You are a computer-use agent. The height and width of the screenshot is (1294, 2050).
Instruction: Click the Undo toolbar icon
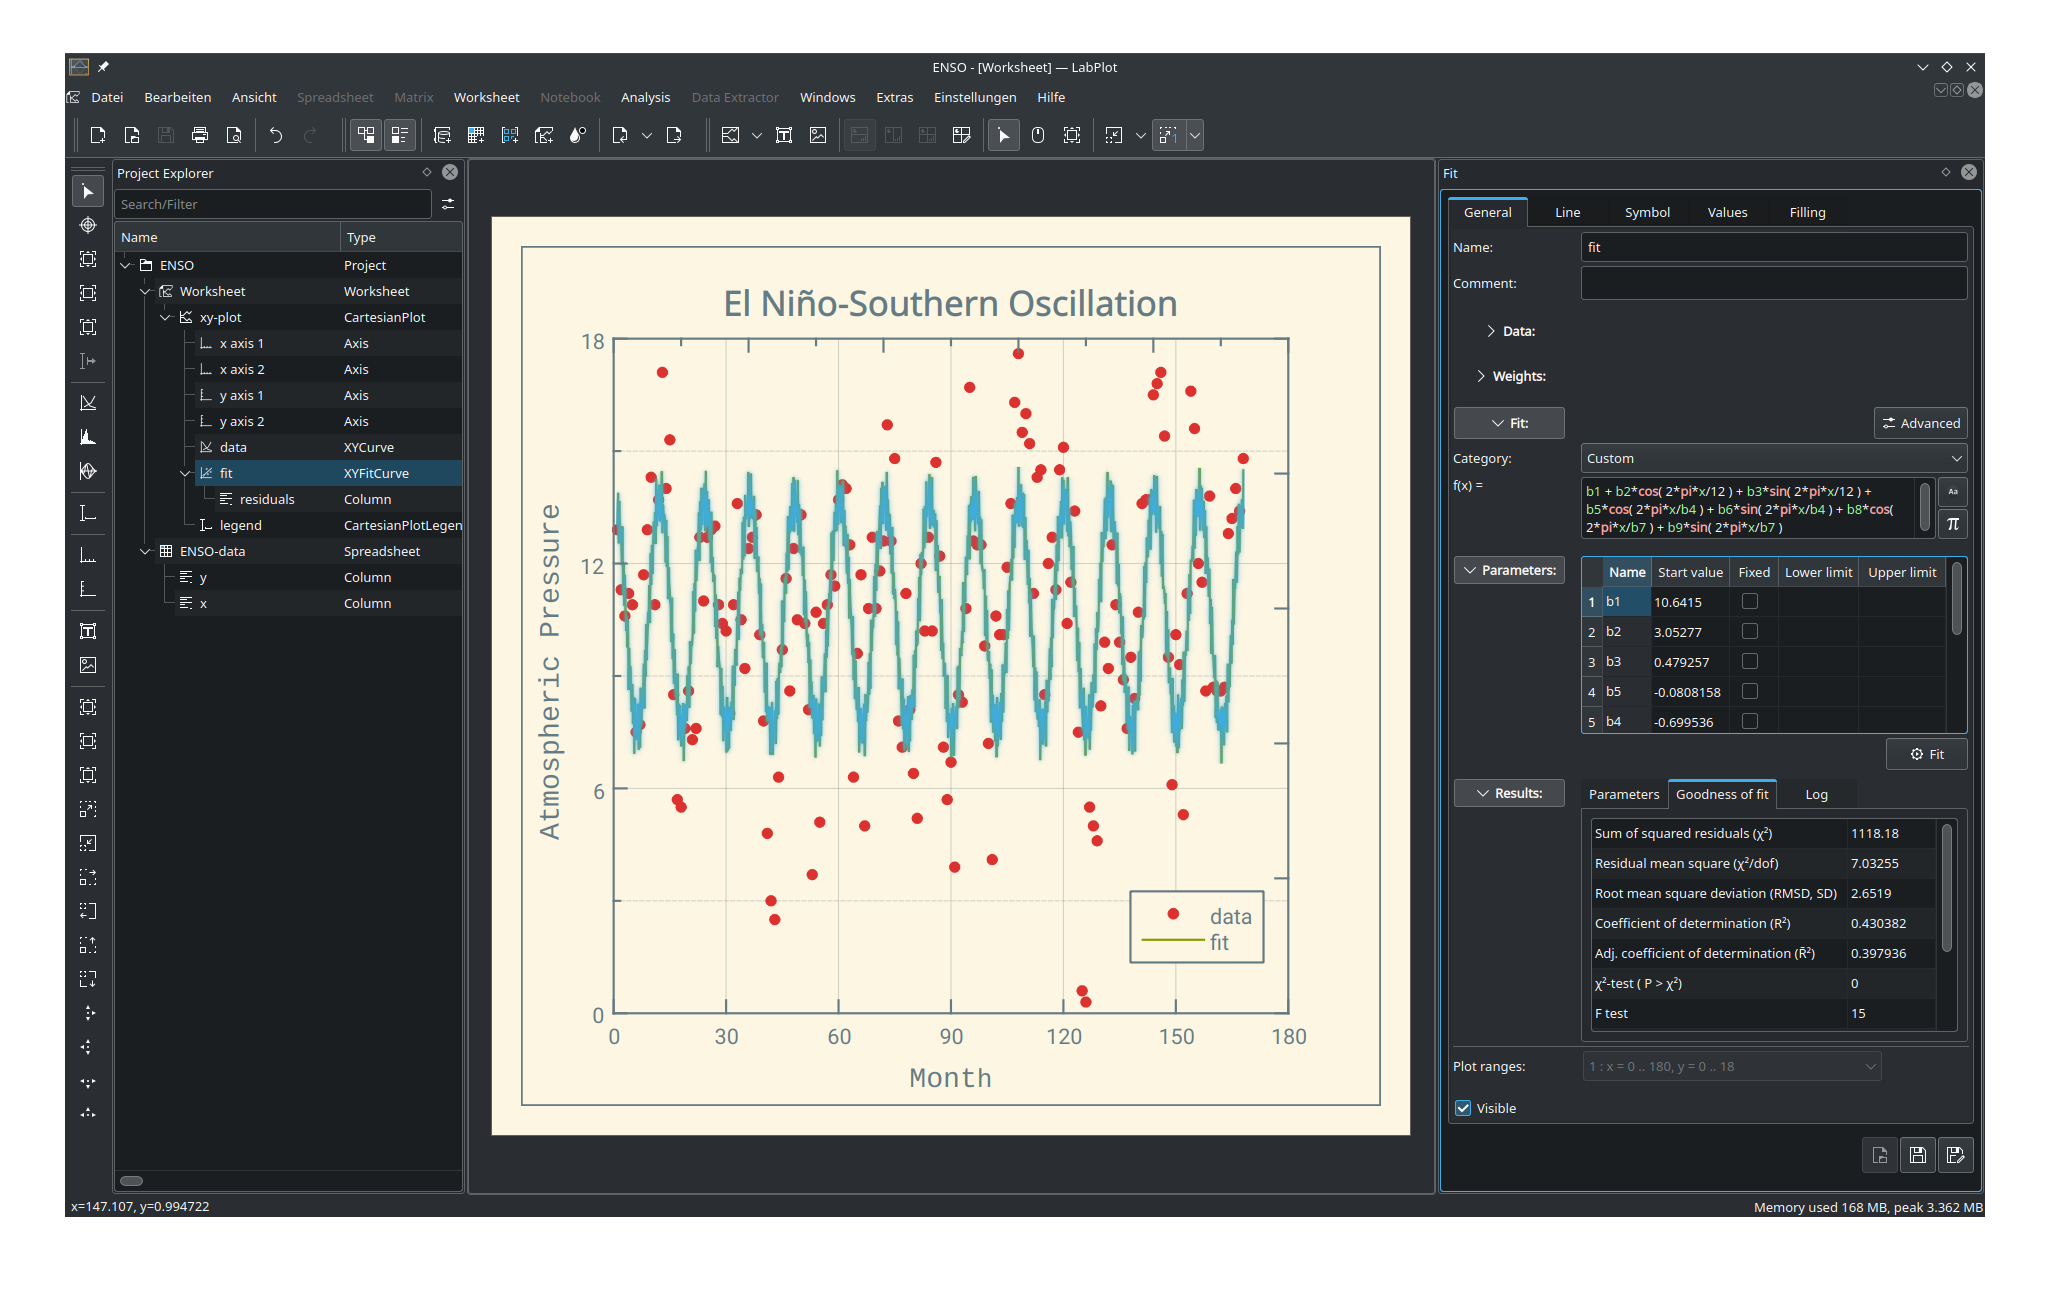pos(276,135)
